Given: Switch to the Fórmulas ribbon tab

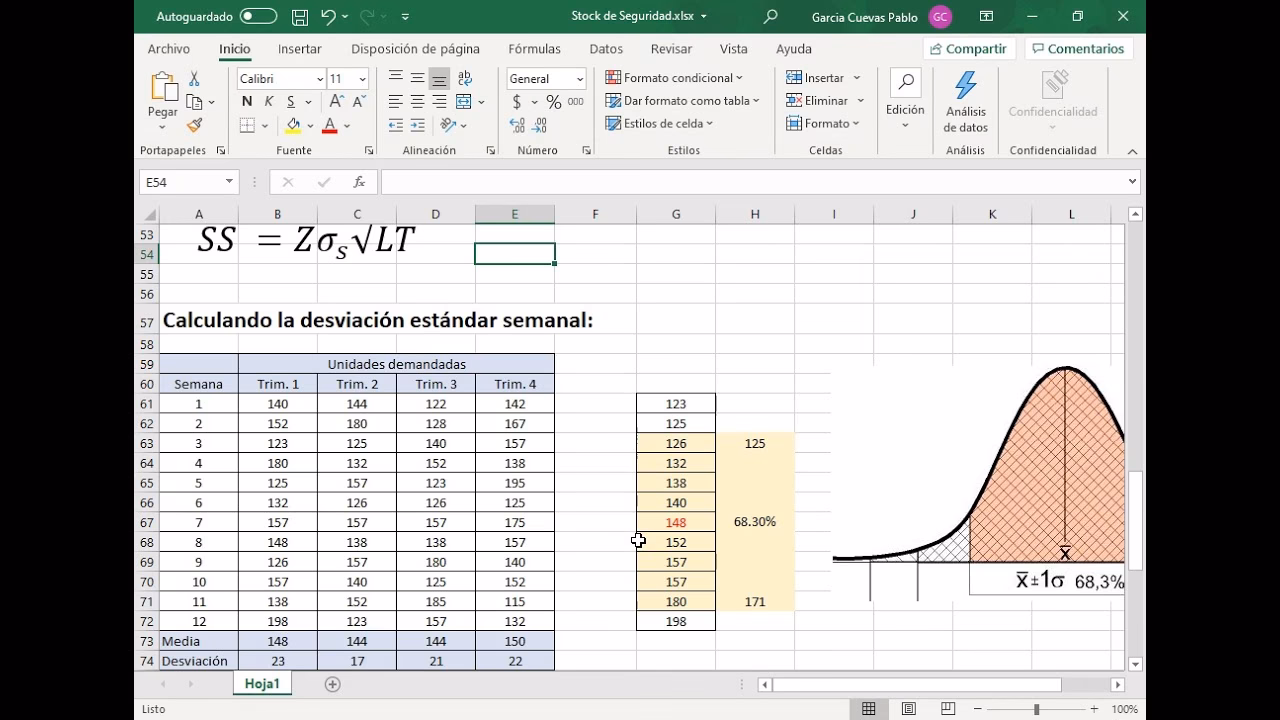Looking at the screenshot, I should pyautogui.click(x=535, y=48).
